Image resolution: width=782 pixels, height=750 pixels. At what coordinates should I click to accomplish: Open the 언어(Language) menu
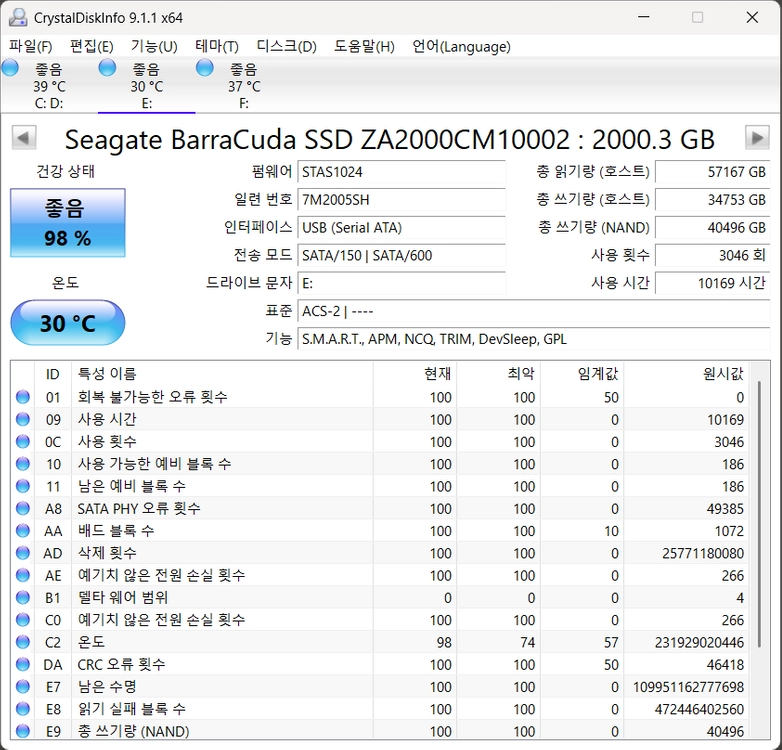pos(461,46)
